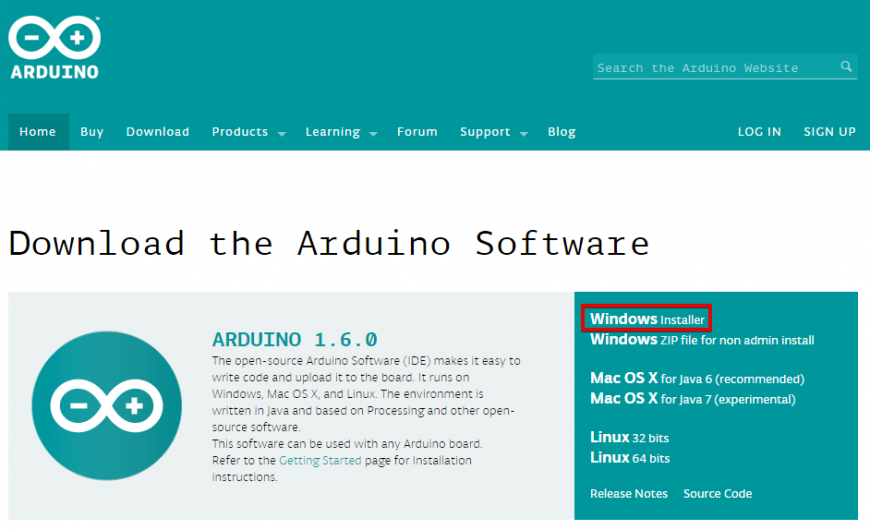Open the Download menu item

[x=157, y=132]
